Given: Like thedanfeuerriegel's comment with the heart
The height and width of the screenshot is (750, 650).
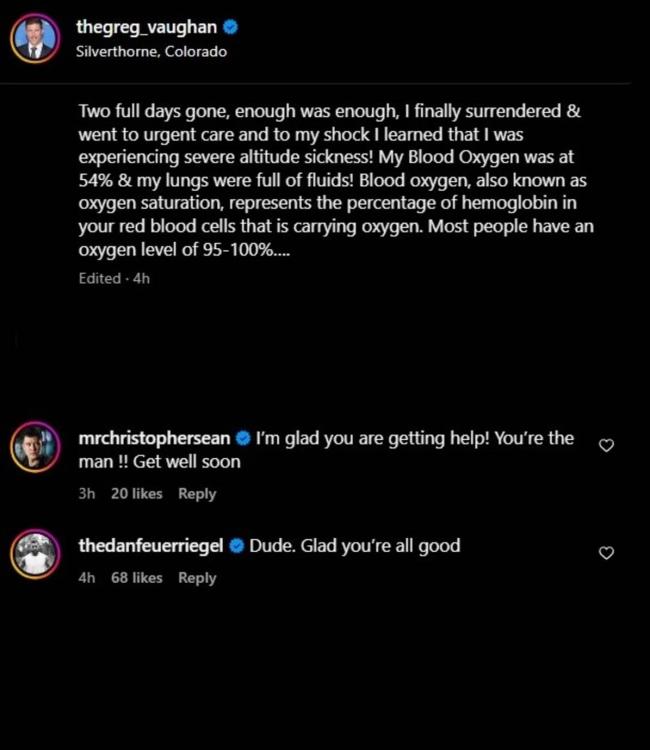Looking at the screenshot, I should (x=606, y=552).
